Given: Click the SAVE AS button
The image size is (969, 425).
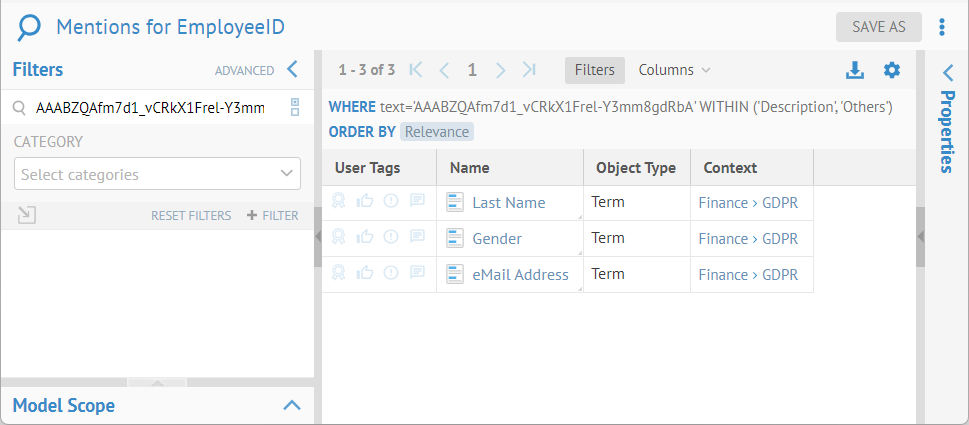Looking at the screenshot, I should coord(878,27).
